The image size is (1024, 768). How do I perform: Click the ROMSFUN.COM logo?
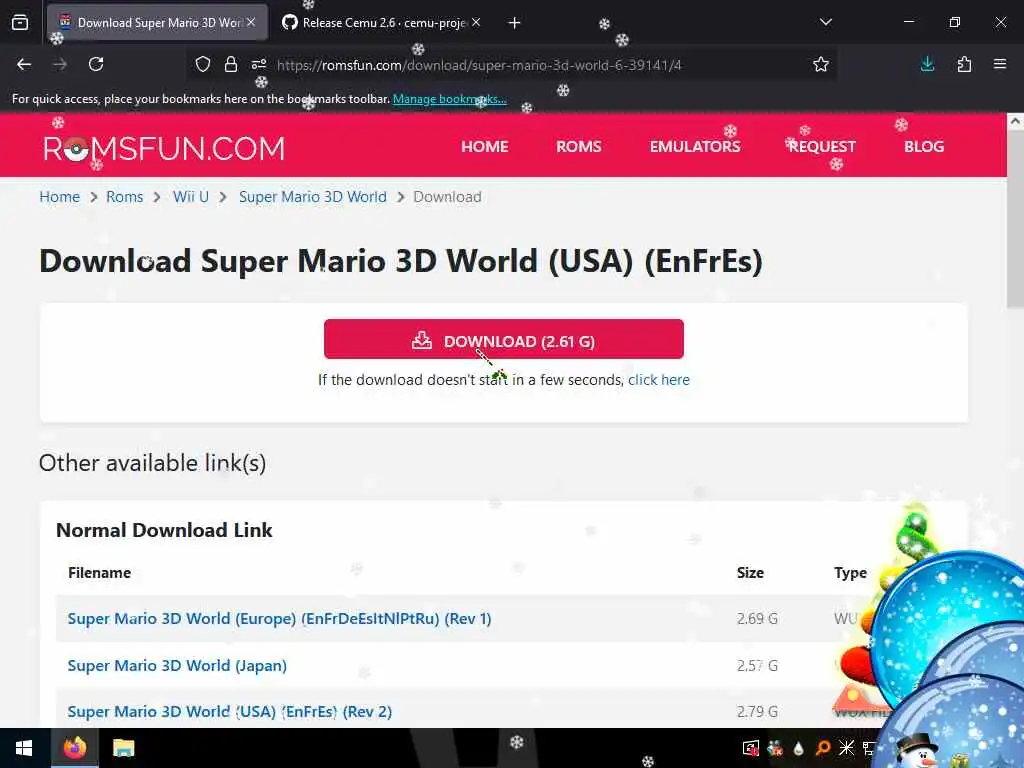(x=164, y=148)
